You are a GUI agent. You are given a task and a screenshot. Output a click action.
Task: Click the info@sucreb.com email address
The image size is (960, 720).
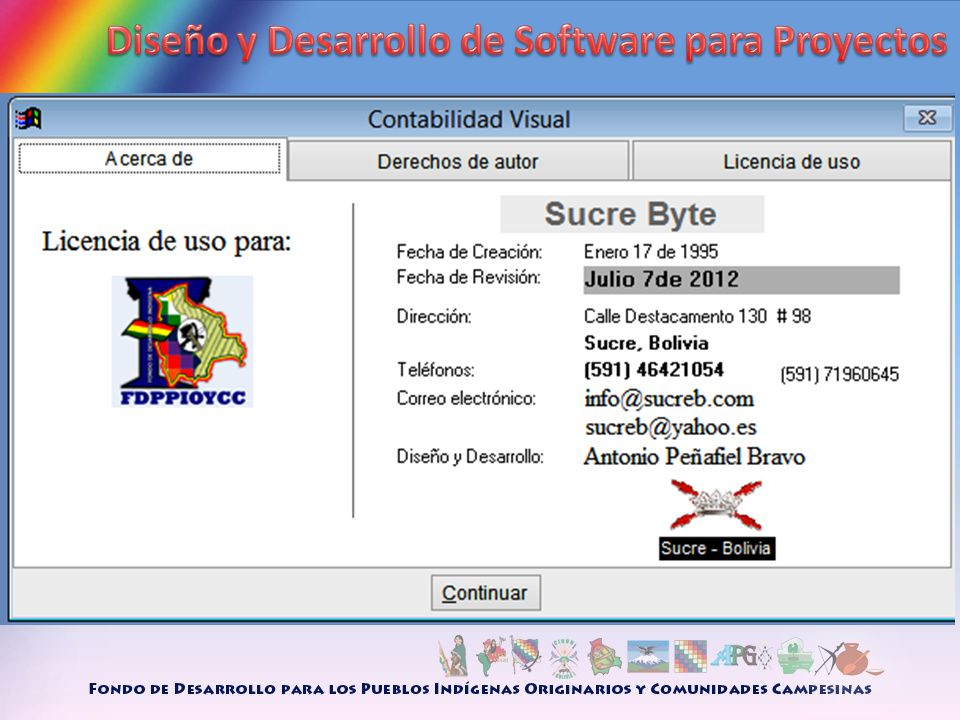click(x=669, y=399)
